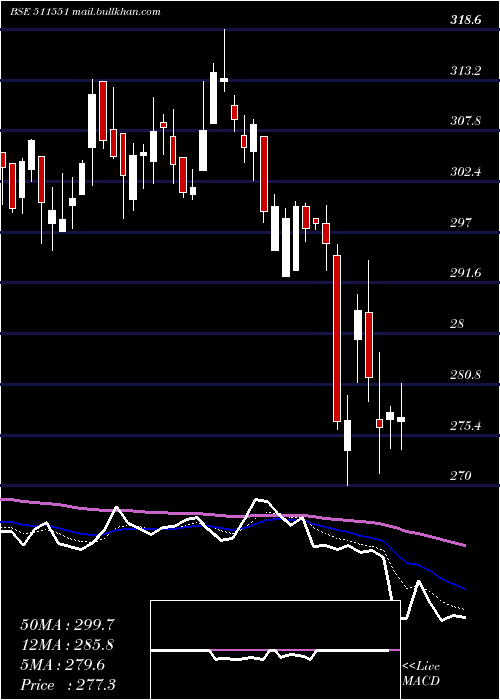This screenshot has width=500, height=700.
Task: Click the Live MACD label
Action: (421, 673)
